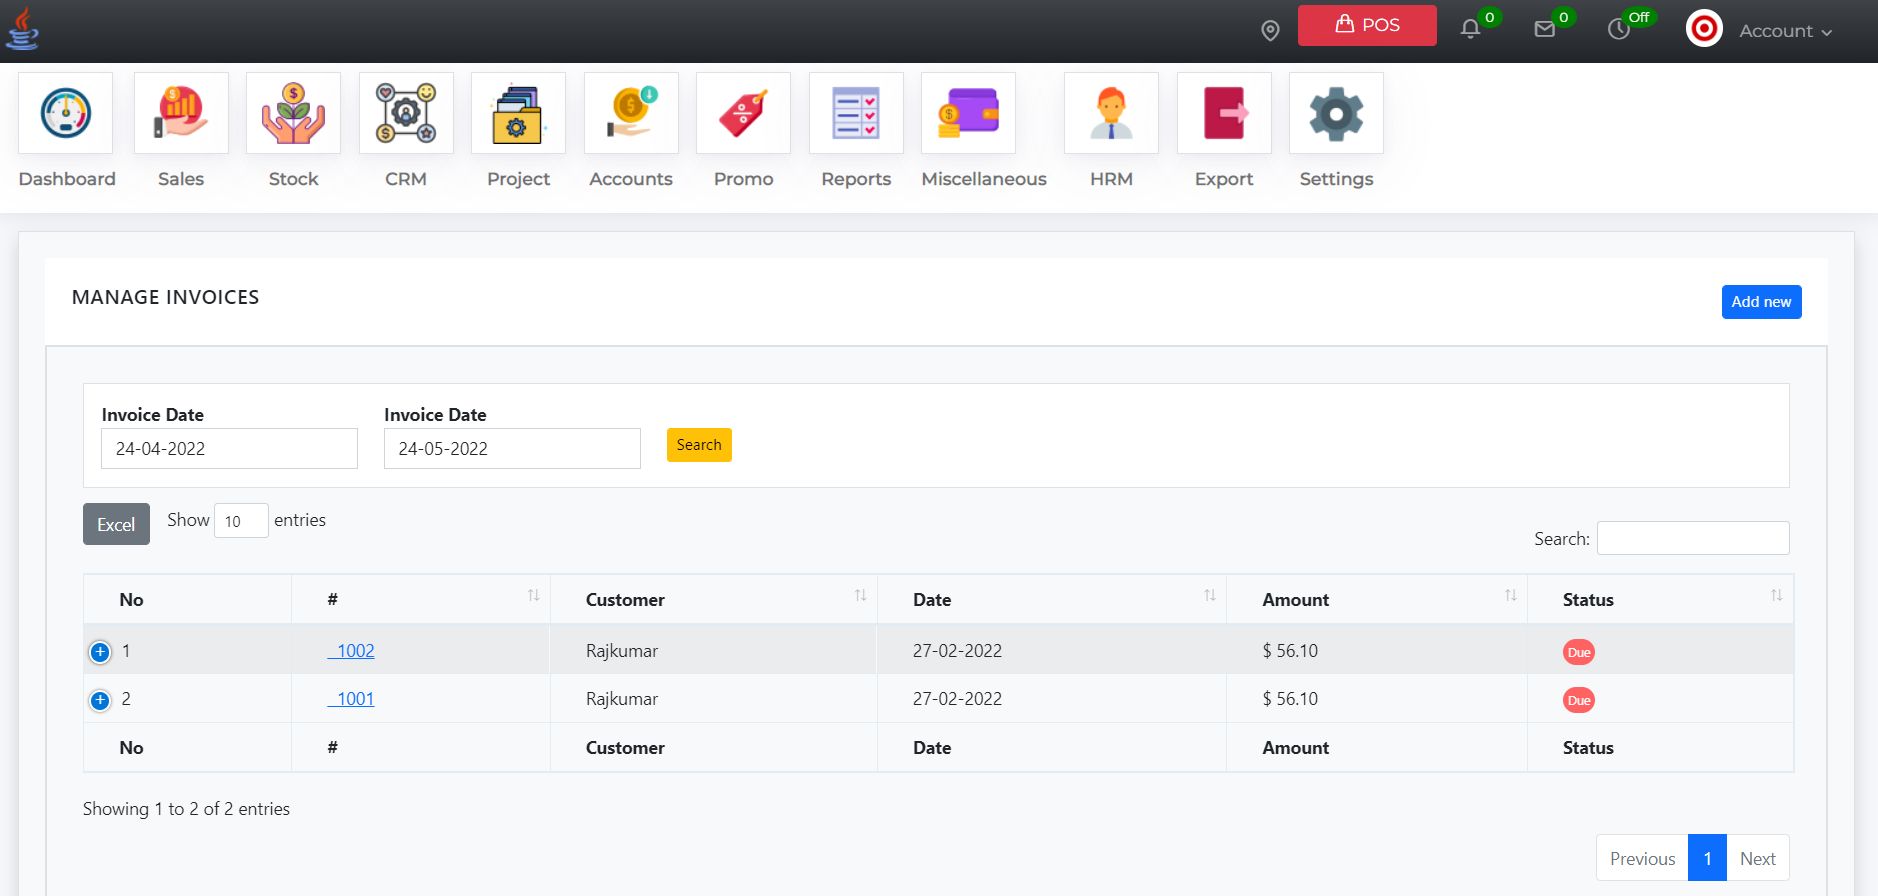This screenshot has width=1878, height=896.
Task: Open the Miscellaneous wallet icon
Action: click(968, 113)
